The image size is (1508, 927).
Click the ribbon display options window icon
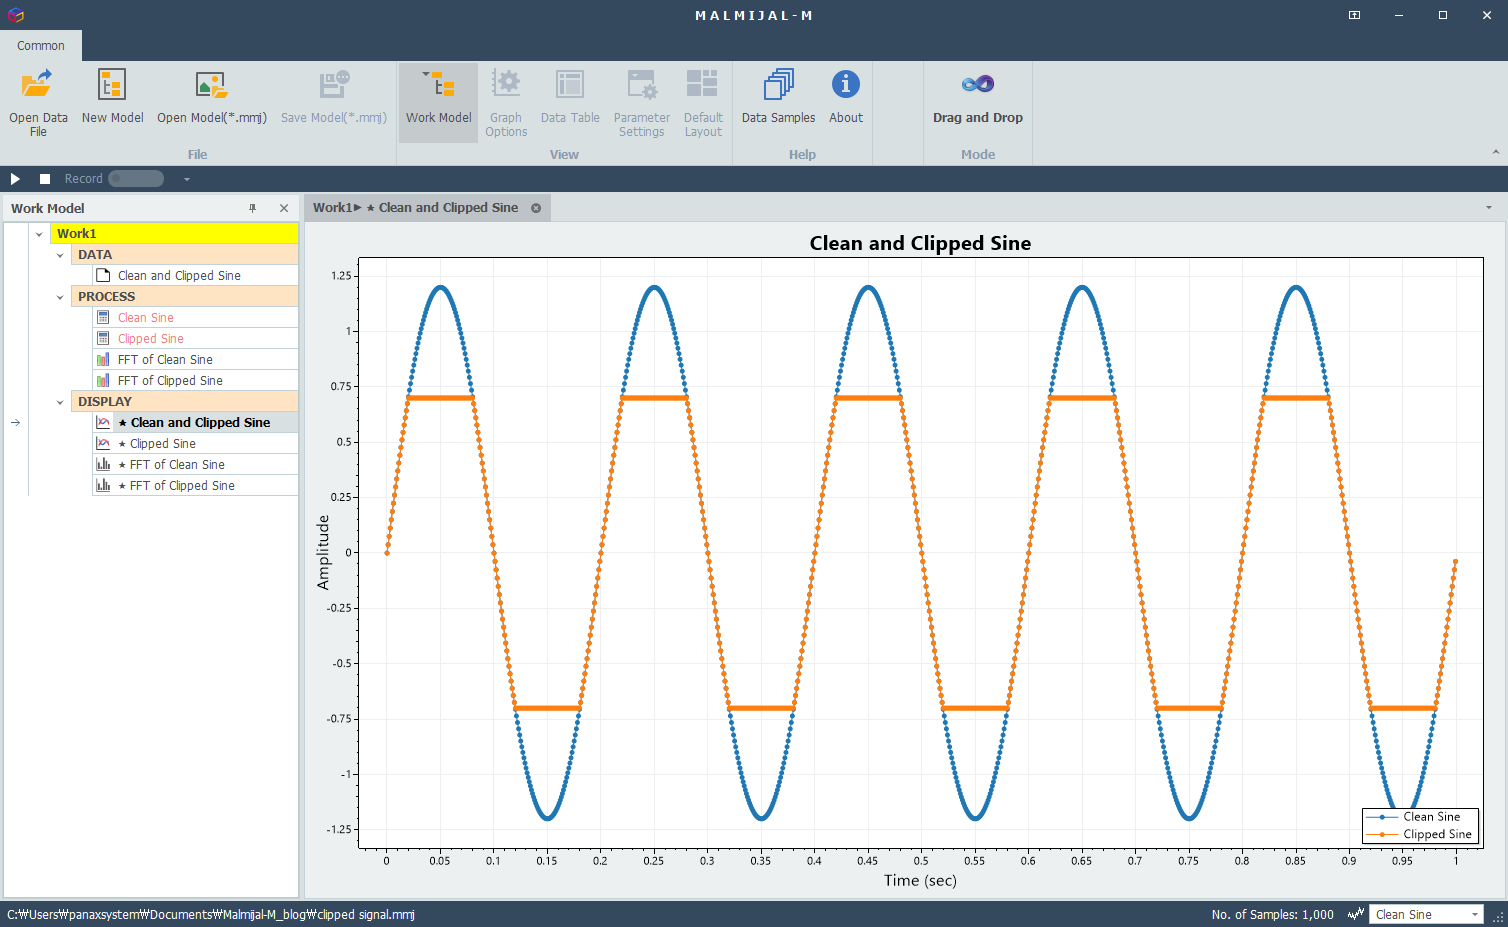(x=1354, y=15)
